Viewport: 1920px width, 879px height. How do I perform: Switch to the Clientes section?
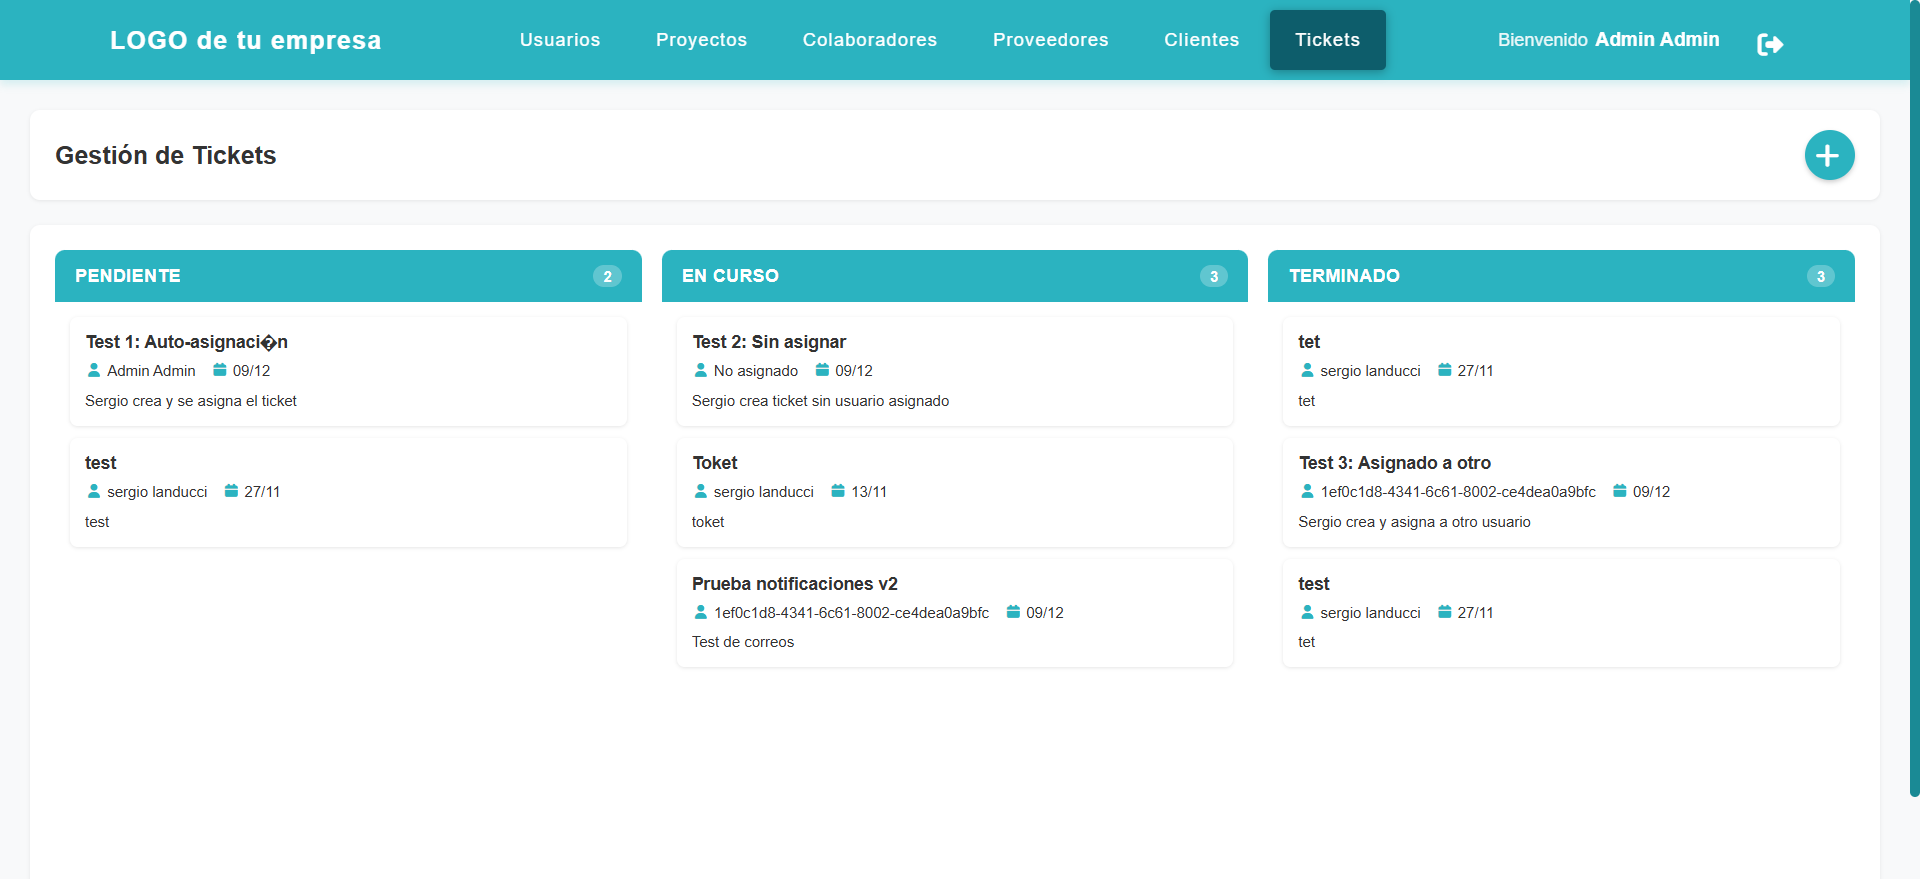click(1201, 40)
